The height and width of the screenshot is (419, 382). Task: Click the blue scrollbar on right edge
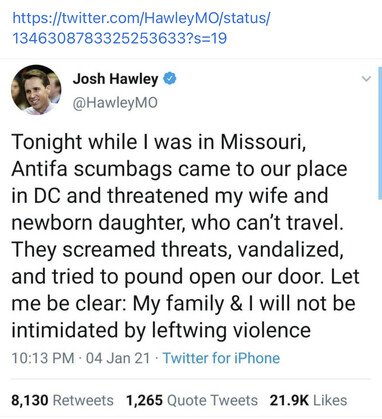[x=380, y=133]
